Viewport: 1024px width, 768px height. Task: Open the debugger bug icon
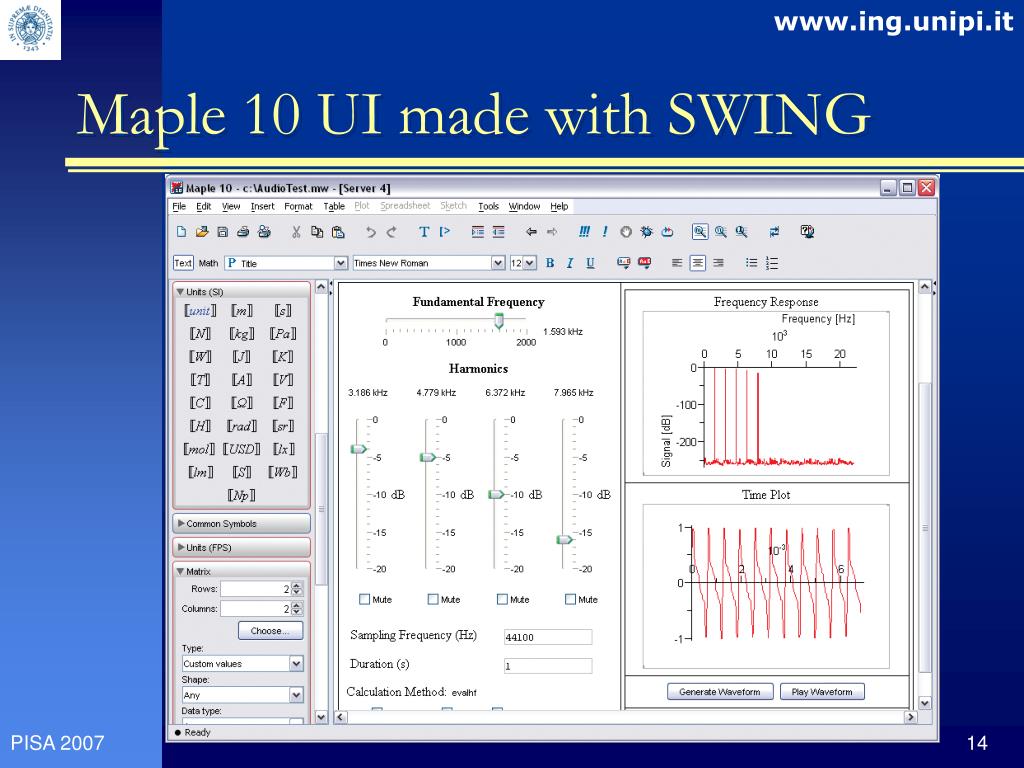coord(647,231)
